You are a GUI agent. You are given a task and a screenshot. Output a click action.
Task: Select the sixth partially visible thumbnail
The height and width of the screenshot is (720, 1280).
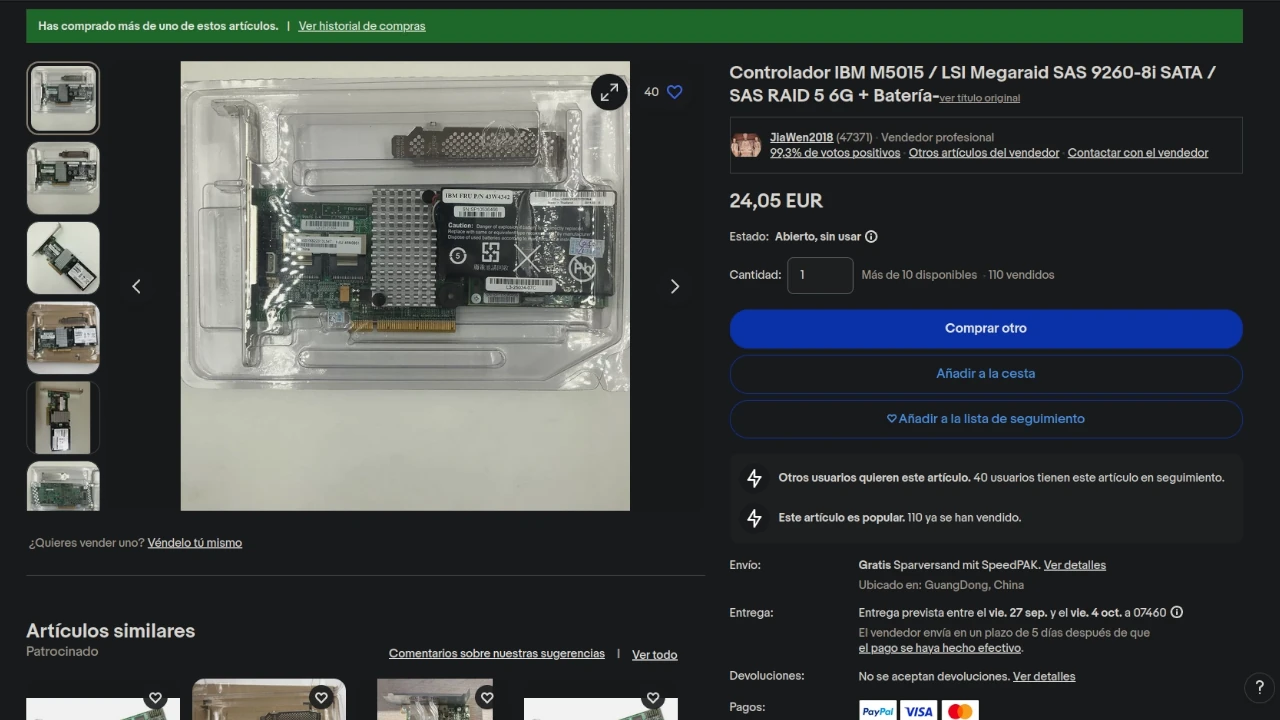click(x=63, y=486)
